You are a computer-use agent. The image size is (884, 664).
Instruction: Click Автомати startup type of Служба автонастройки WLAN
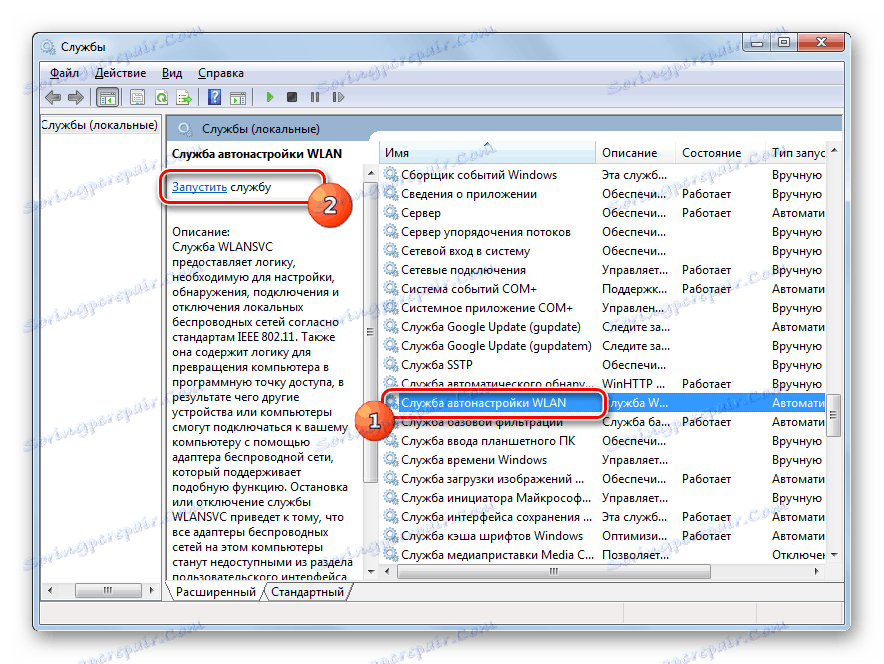click(x=798, y=403)
